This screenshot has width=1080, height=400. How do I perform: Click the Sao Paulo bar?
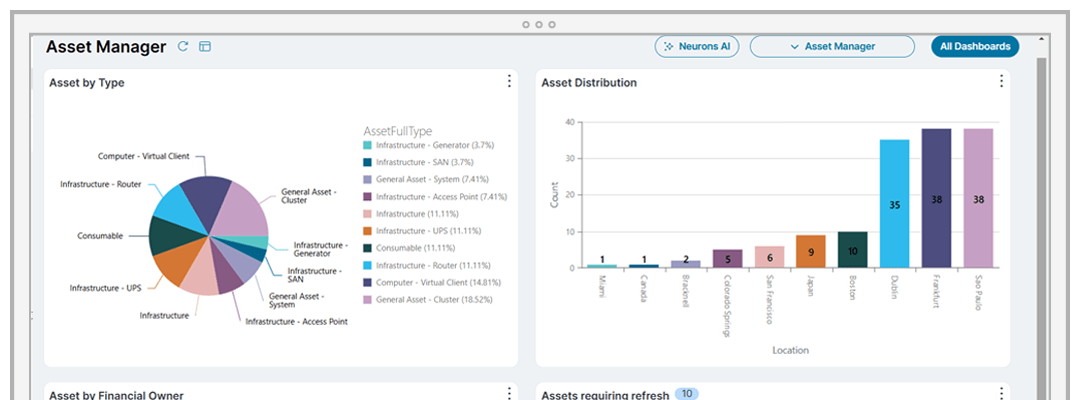[x=978, y=198]
